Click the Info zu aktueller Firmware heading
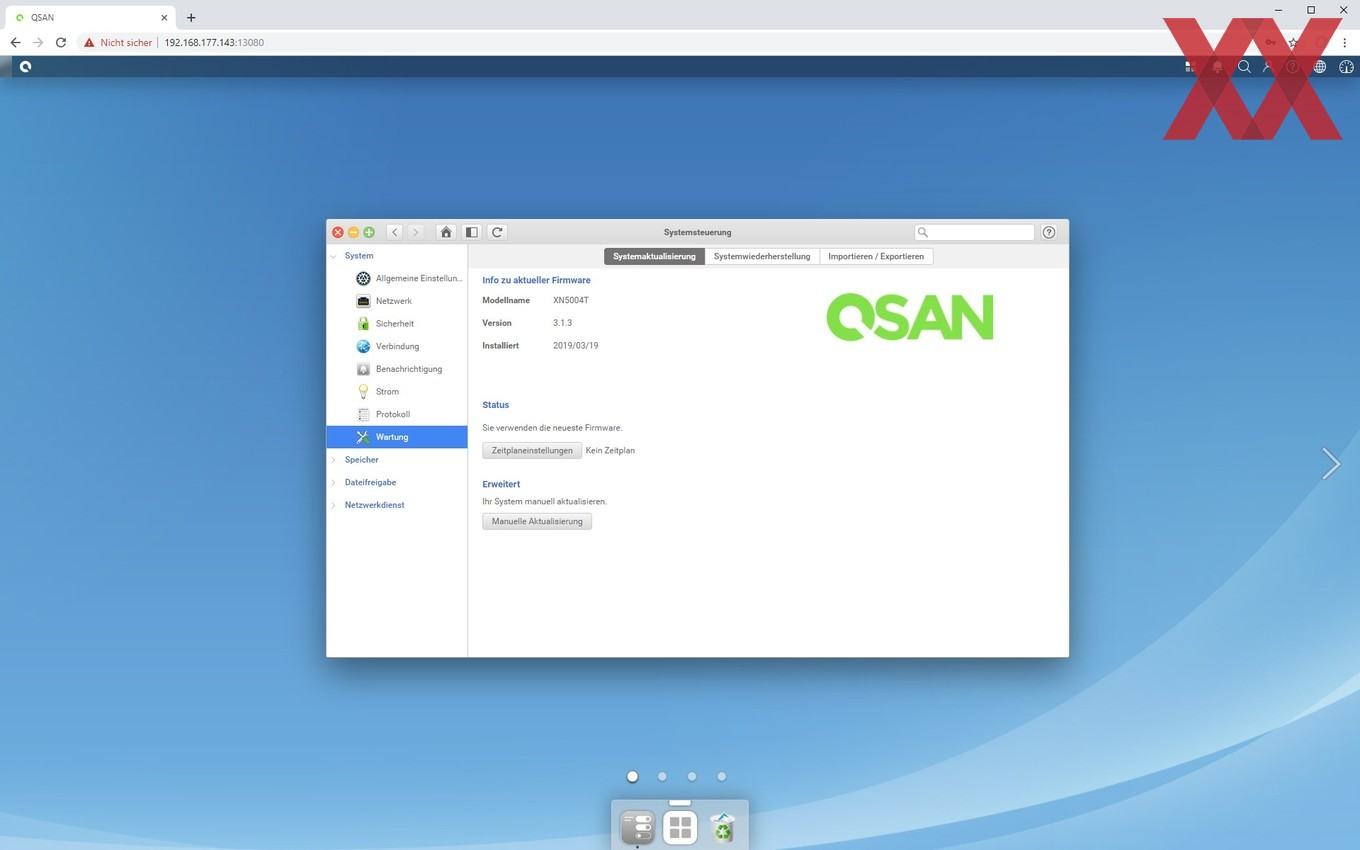Screen dimensions: 1360x850 tap(536, 280)
